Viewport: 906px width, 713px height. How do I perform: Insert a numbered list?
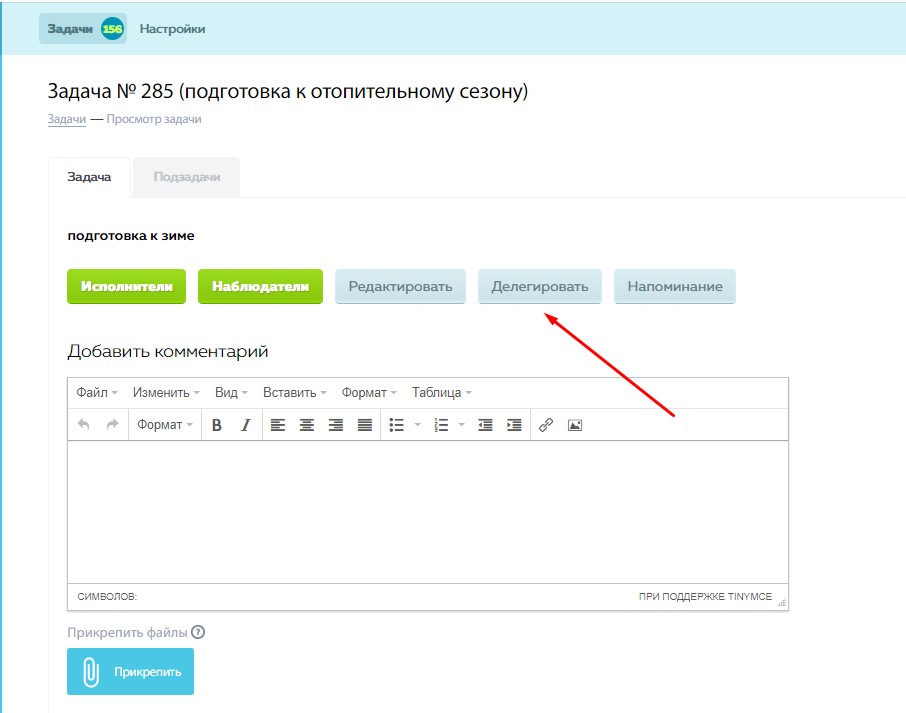(441, 425)
